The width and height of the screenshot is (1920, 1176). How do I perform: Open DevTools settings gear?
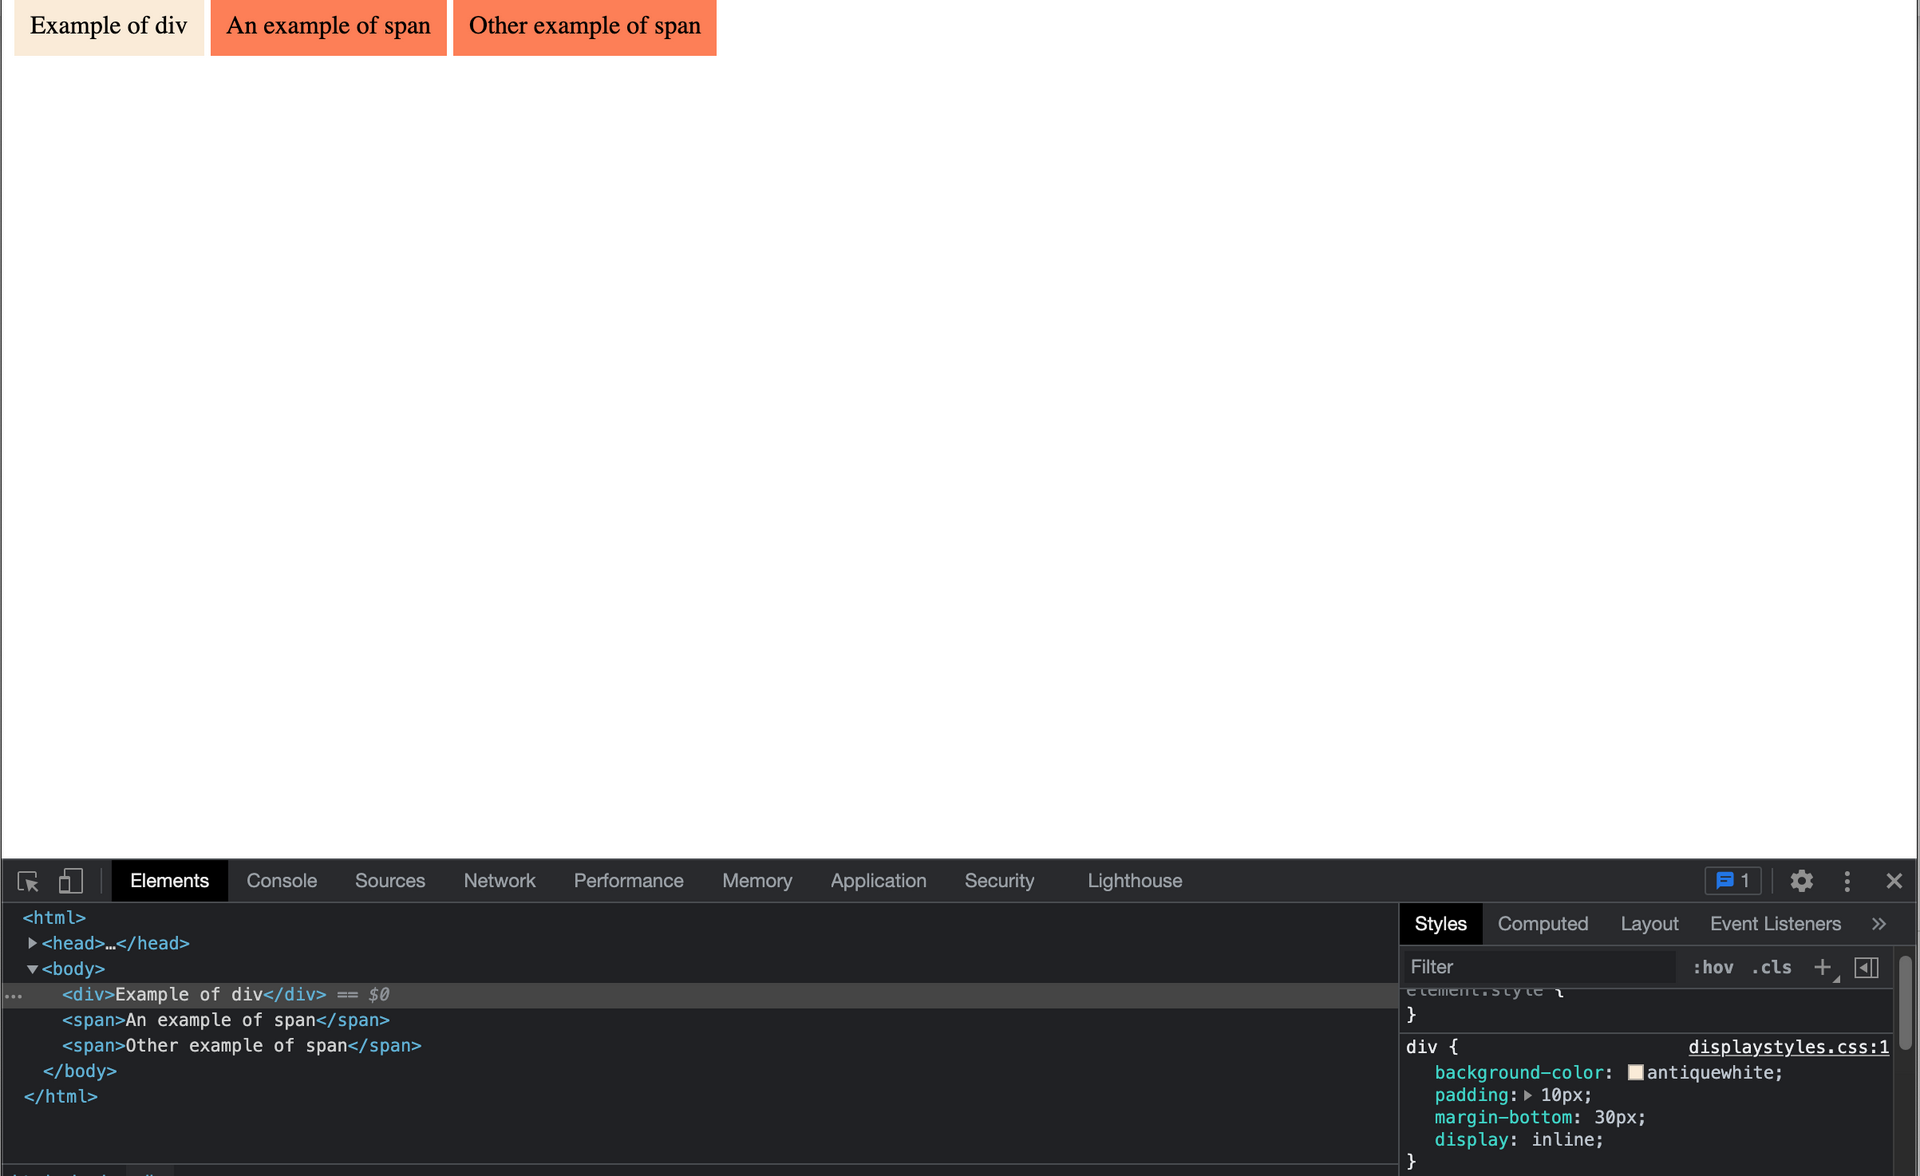coord(1801,881)
